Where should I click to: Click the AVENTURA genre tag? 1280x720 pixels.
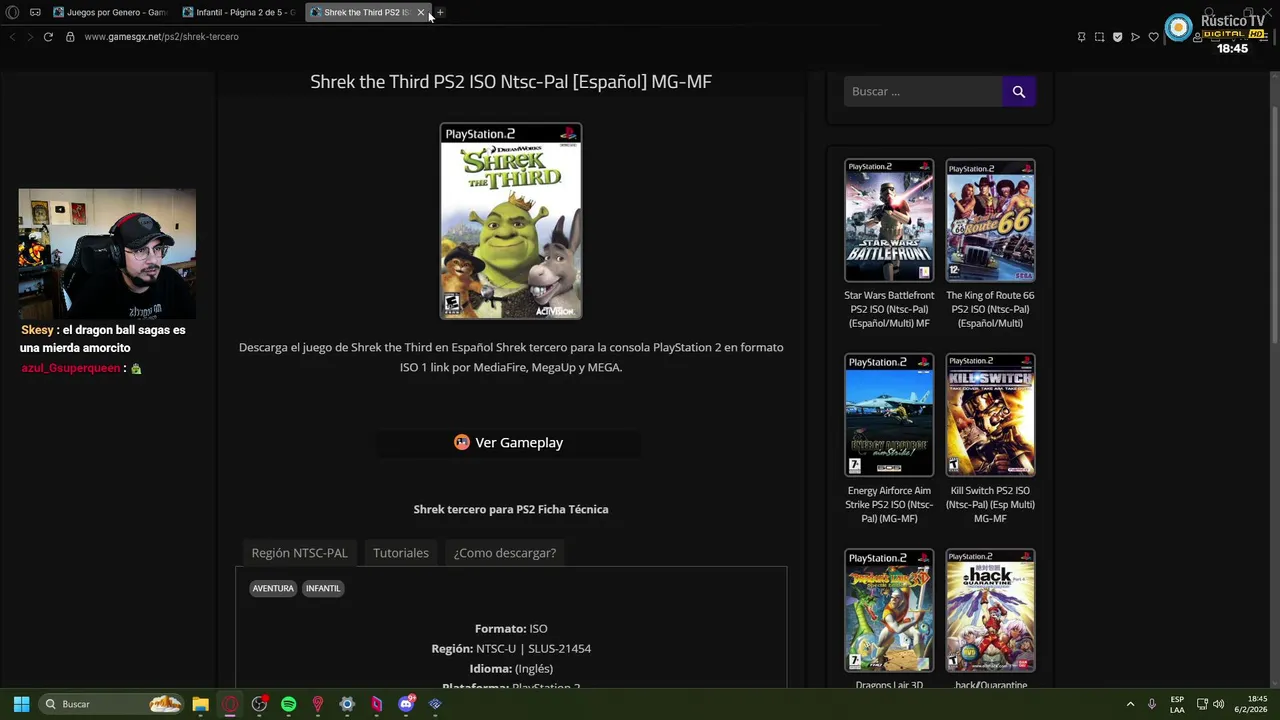coord(273,588)
